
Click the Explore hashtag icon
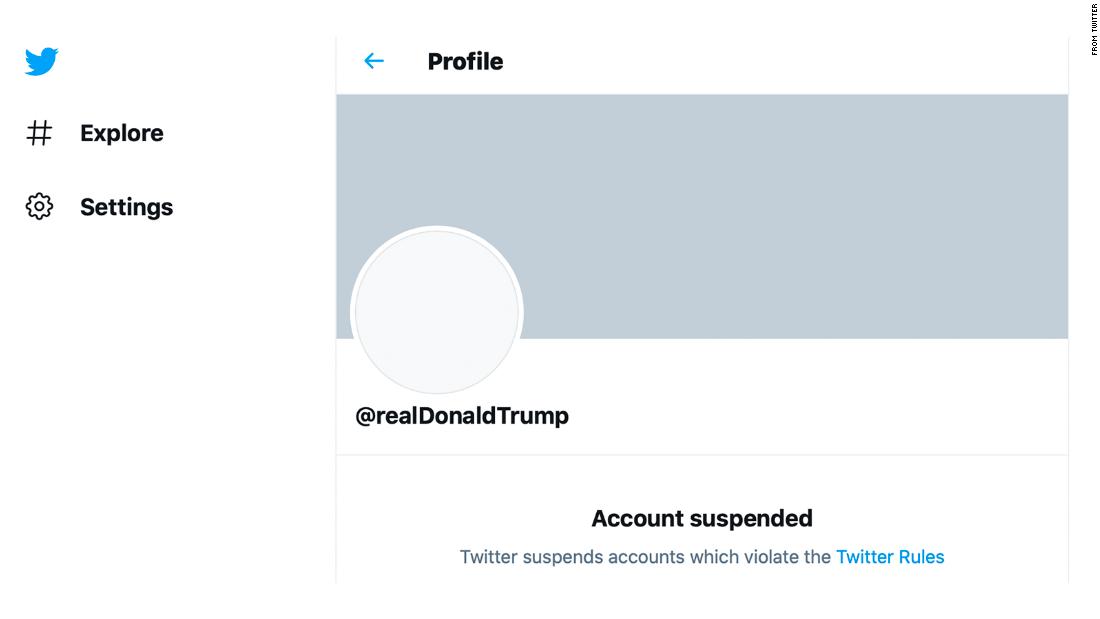point(39,133)
